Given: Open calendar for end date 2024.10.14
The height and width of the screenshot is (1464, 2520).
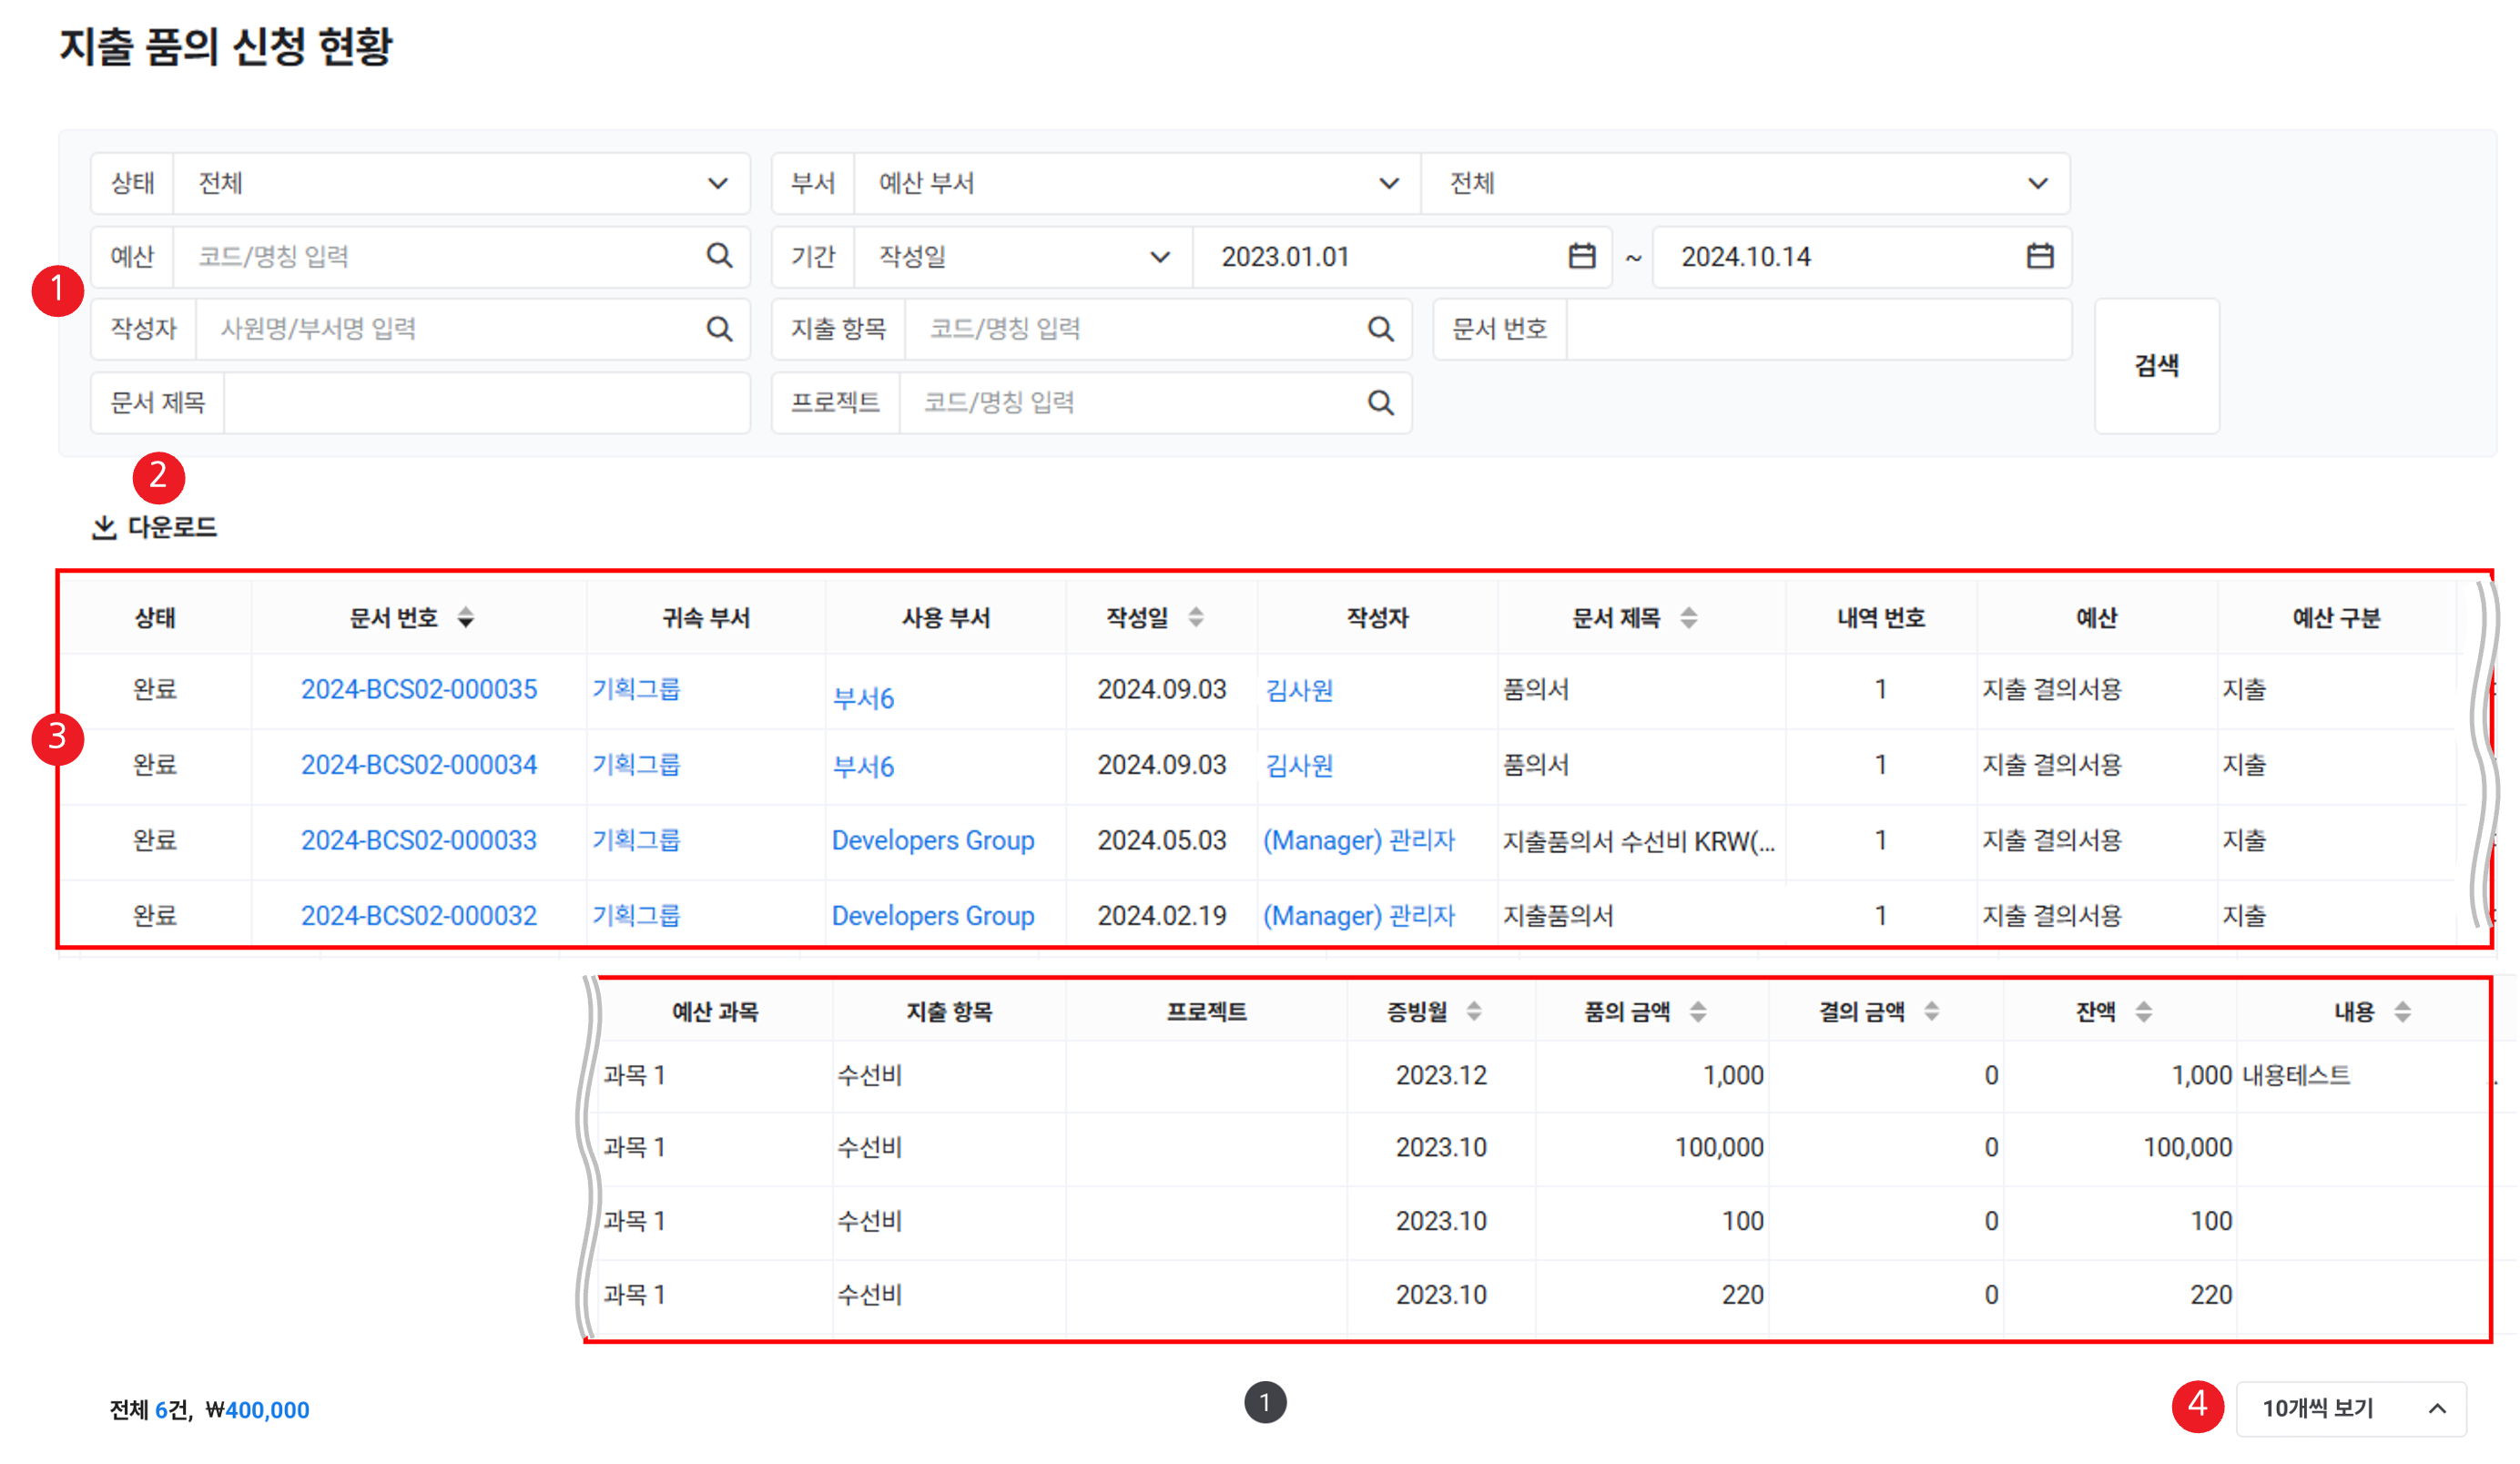Looking at the screenshot, I should click(x=2039, y=257).
